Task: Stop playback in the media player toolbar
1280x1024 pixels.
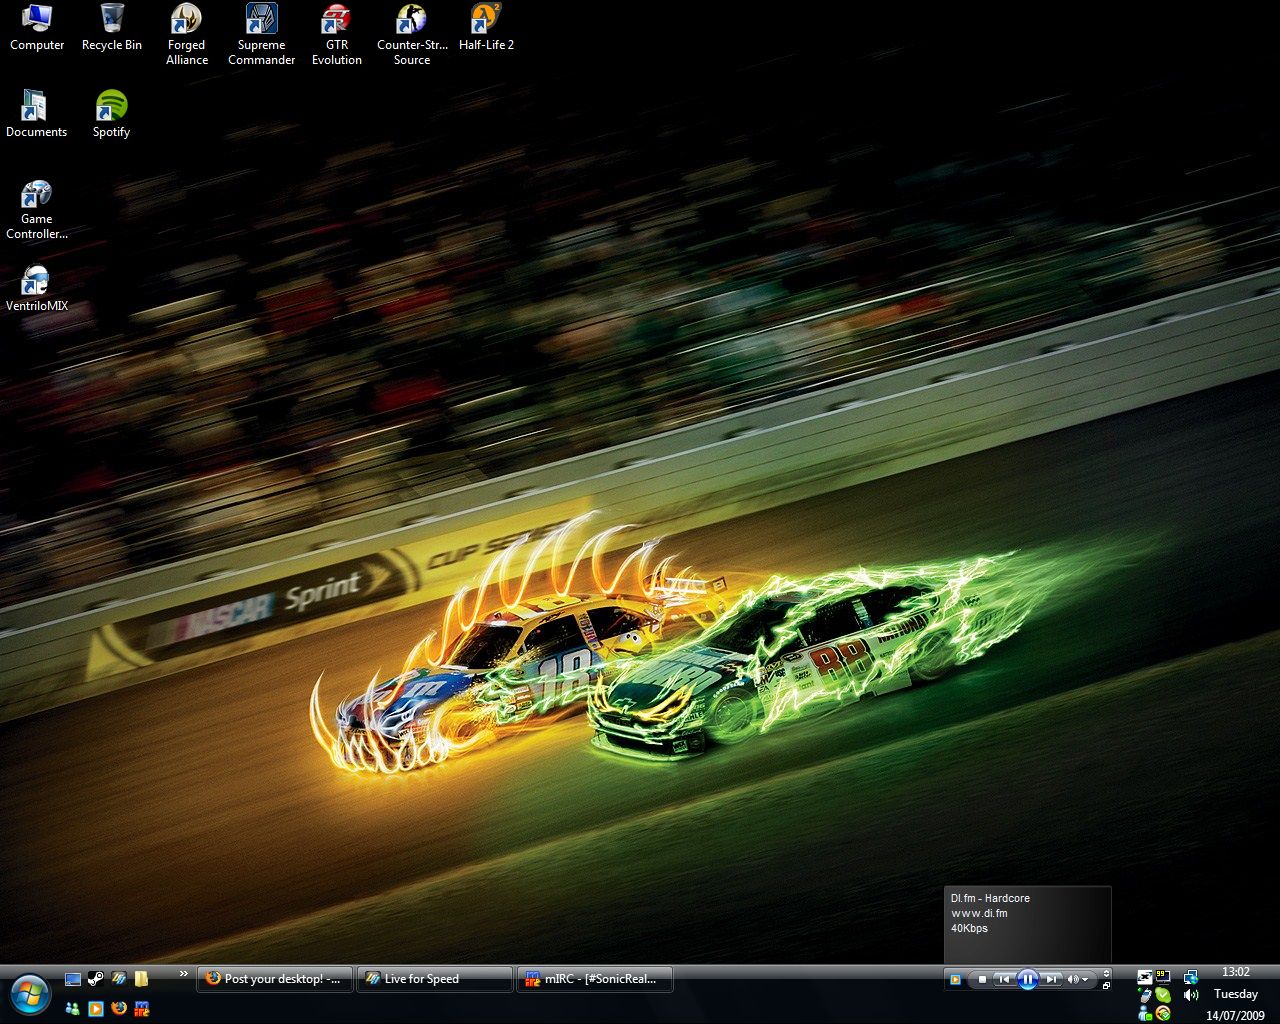Action: pyautogui.click(x=982, y=980)
